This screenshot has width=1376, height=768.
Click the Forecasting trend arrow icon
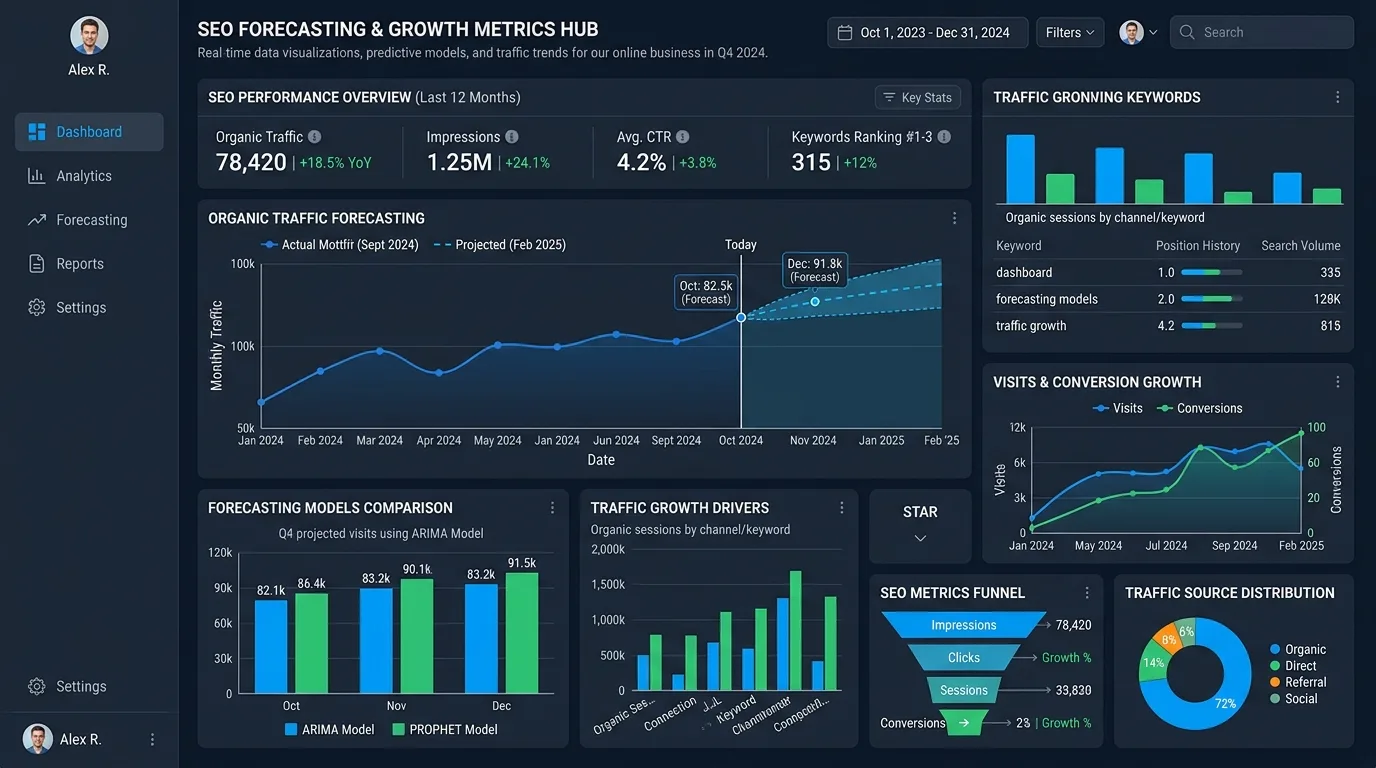click(x=37, y=220)
